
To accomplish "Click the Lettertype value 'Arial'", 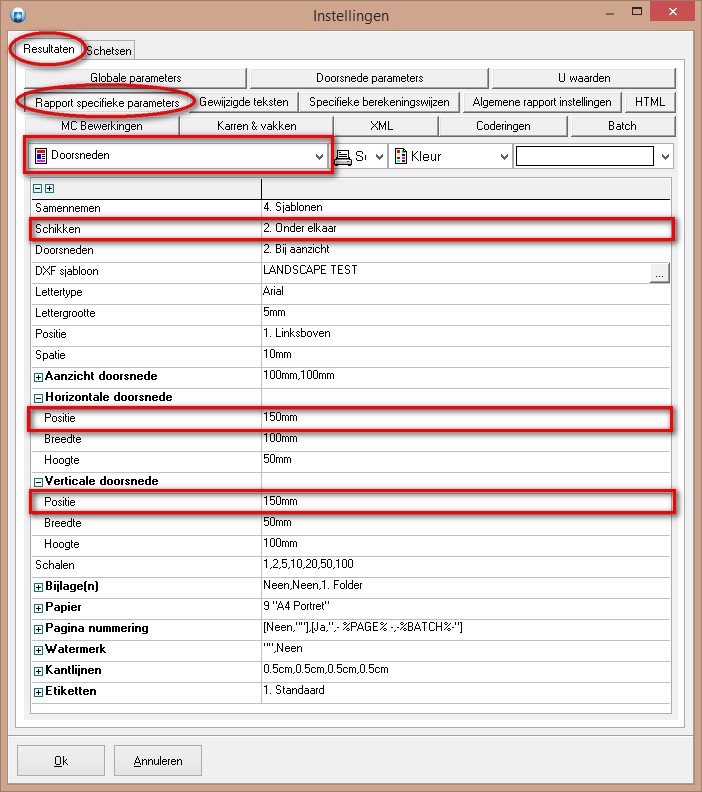I will coord(273,291).
